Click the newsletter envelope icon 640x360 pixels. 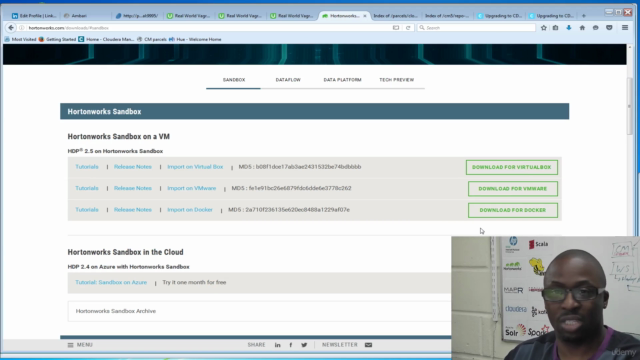(x=369, y=345)
